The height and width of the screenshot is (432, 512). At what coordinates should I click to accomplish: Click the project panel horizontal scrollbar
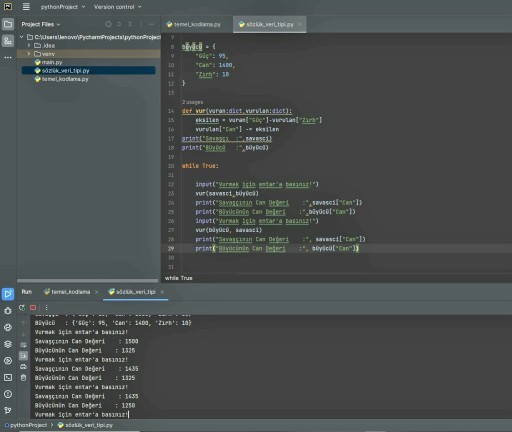pyautogui.click(x=88, y=281)
